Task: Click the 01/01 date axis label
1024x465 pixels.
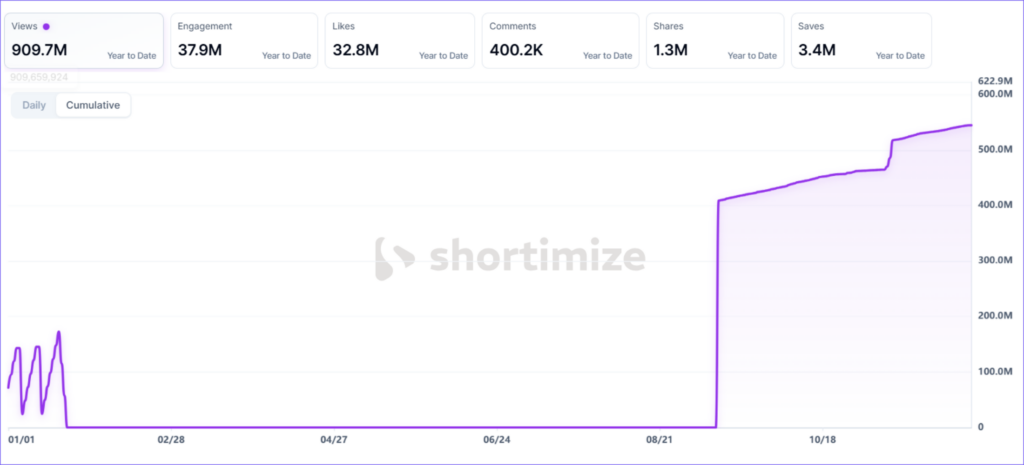Action: coord(21,439)
